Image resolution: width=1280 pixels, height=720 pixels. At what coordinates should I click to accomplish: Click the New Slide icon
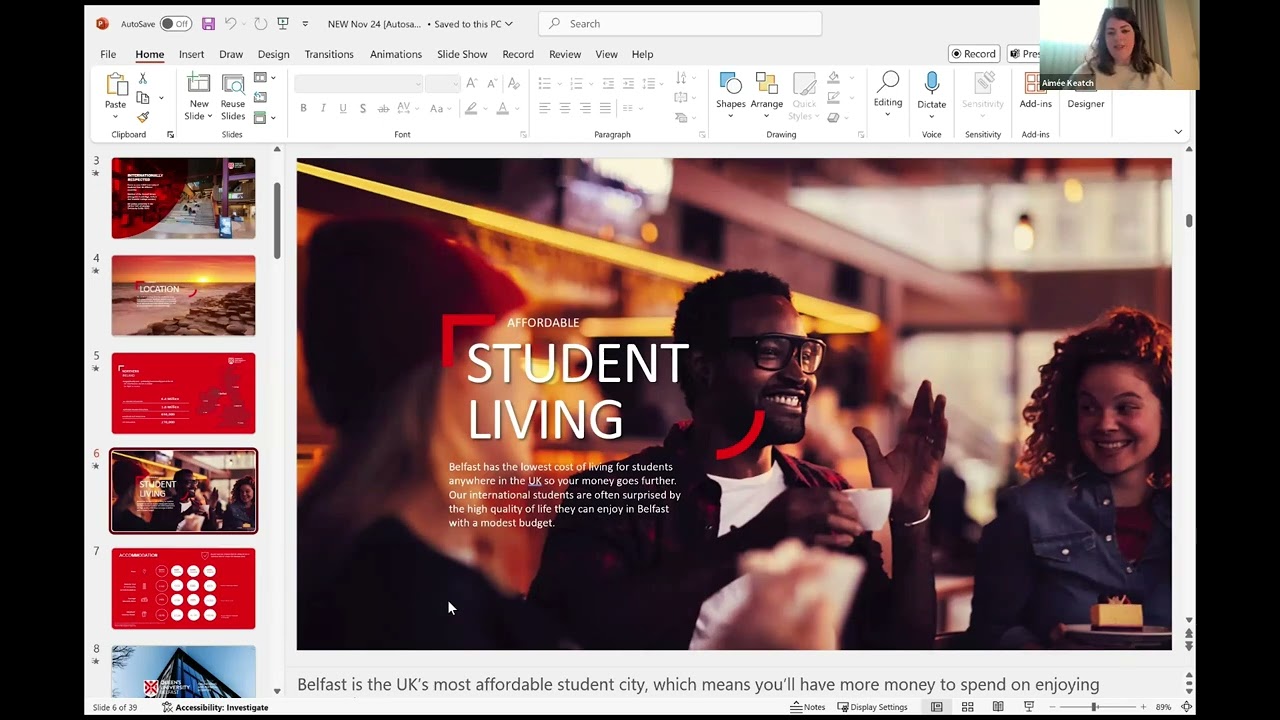[199, 85]
